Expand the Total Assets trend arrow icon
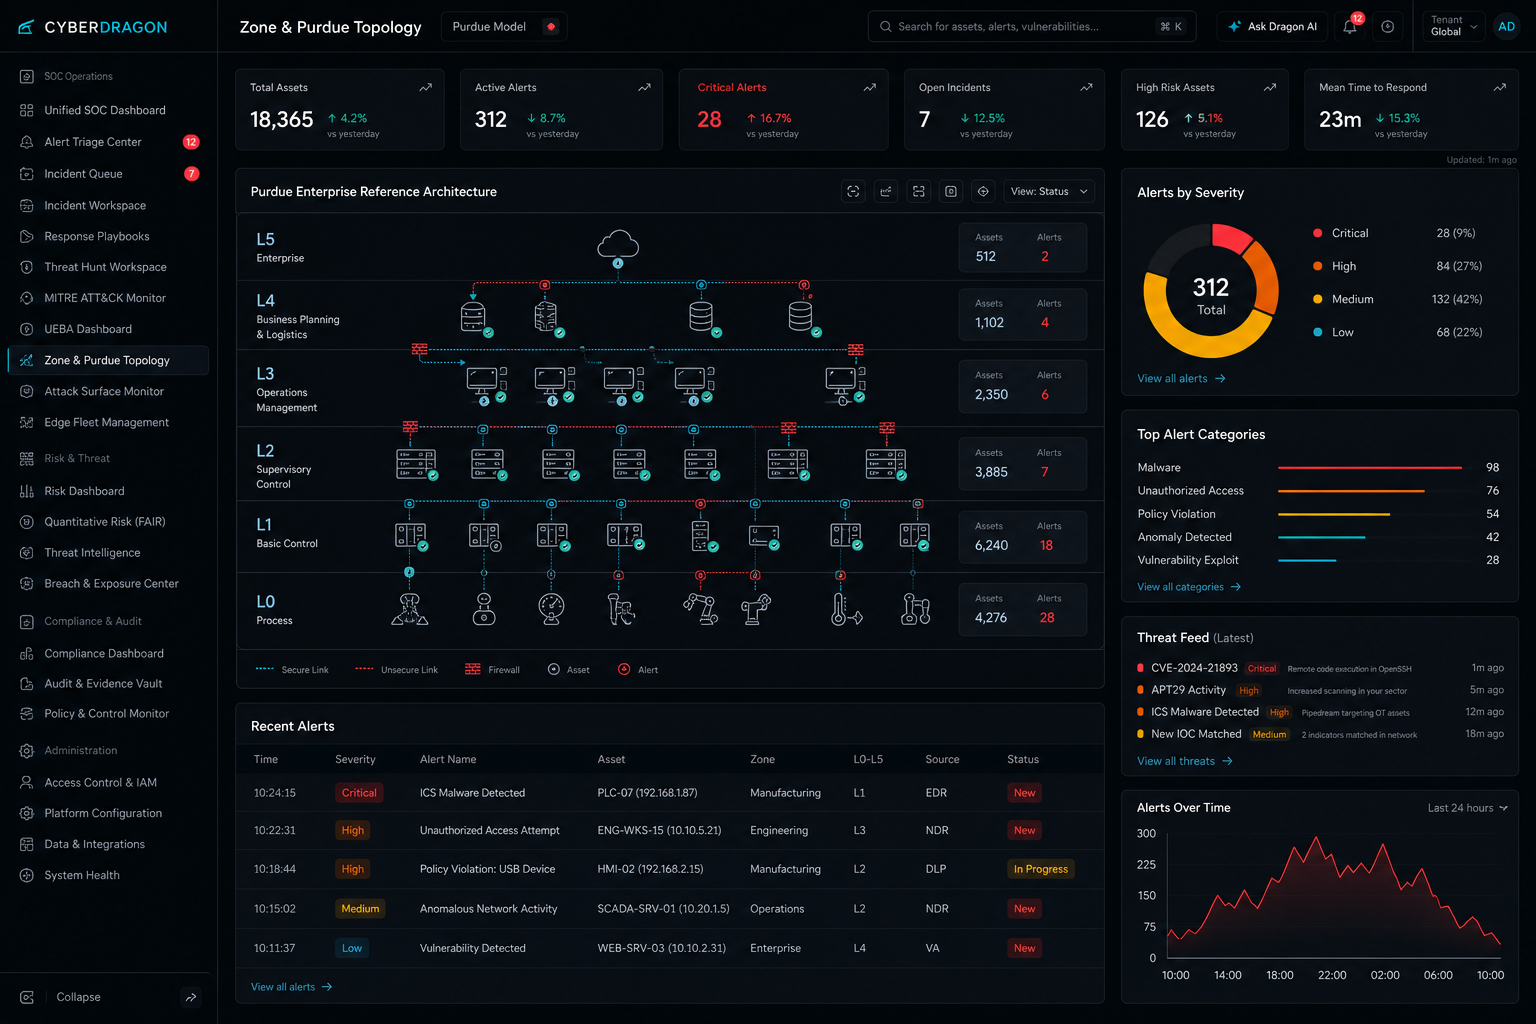1536x1024 pixels. (426, 88)
